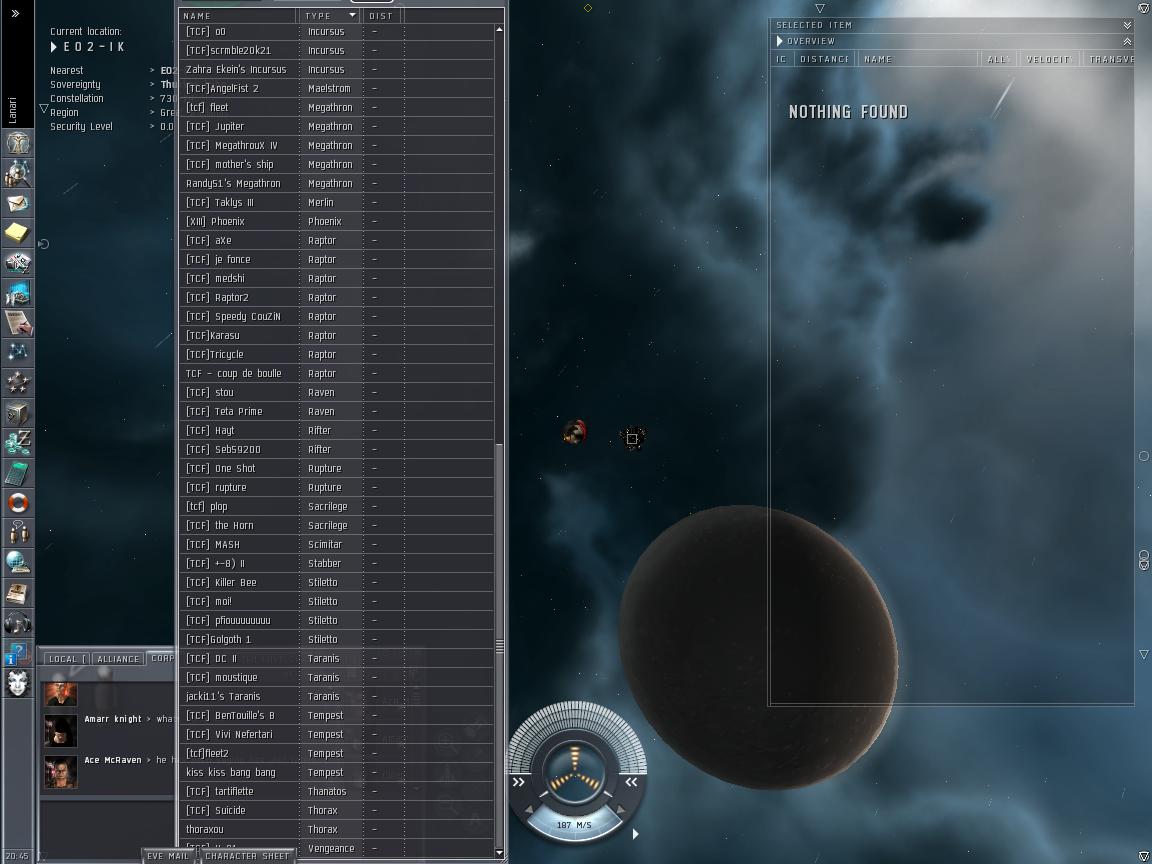The image size is (1152, 864).
Task: Select the 'kiss kiss bang bang' row
Action: pos(336,772)
